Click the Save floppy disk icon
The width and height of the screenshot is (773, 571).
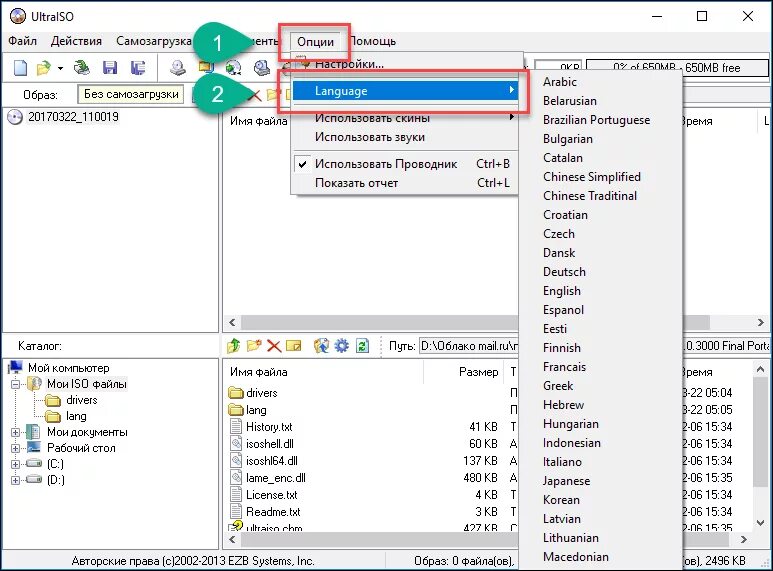coord(109,68)
